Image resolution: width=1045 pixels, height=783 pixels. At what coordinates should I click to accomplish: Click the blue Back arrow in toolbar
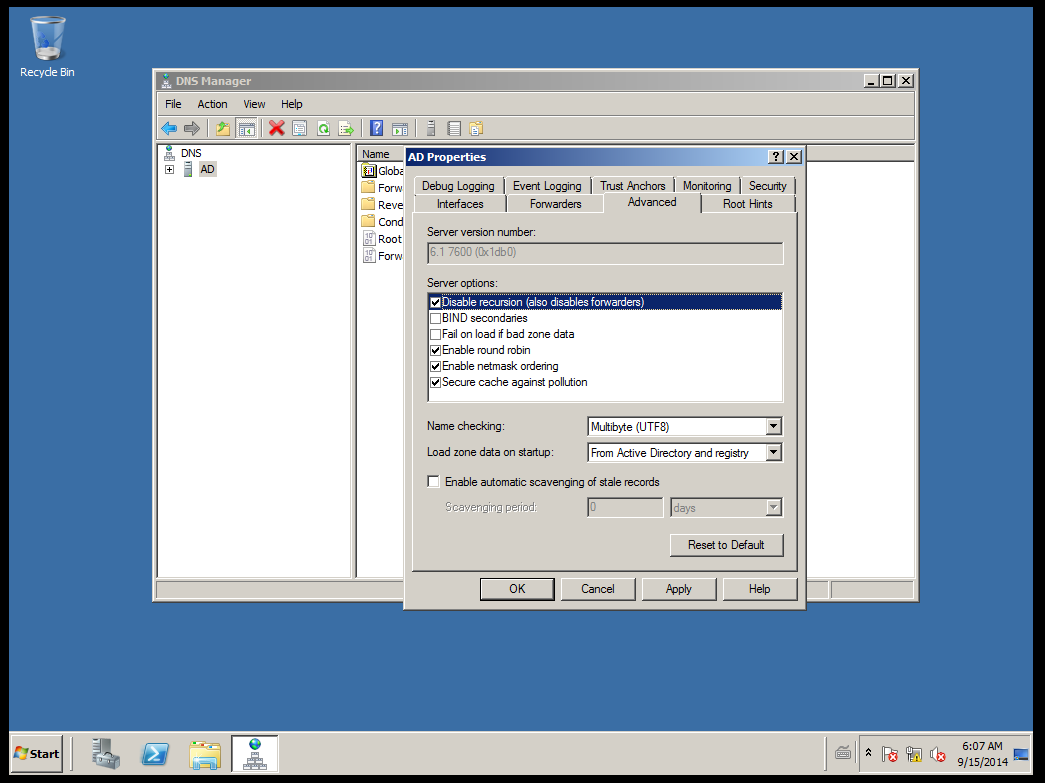coord(169,128)
